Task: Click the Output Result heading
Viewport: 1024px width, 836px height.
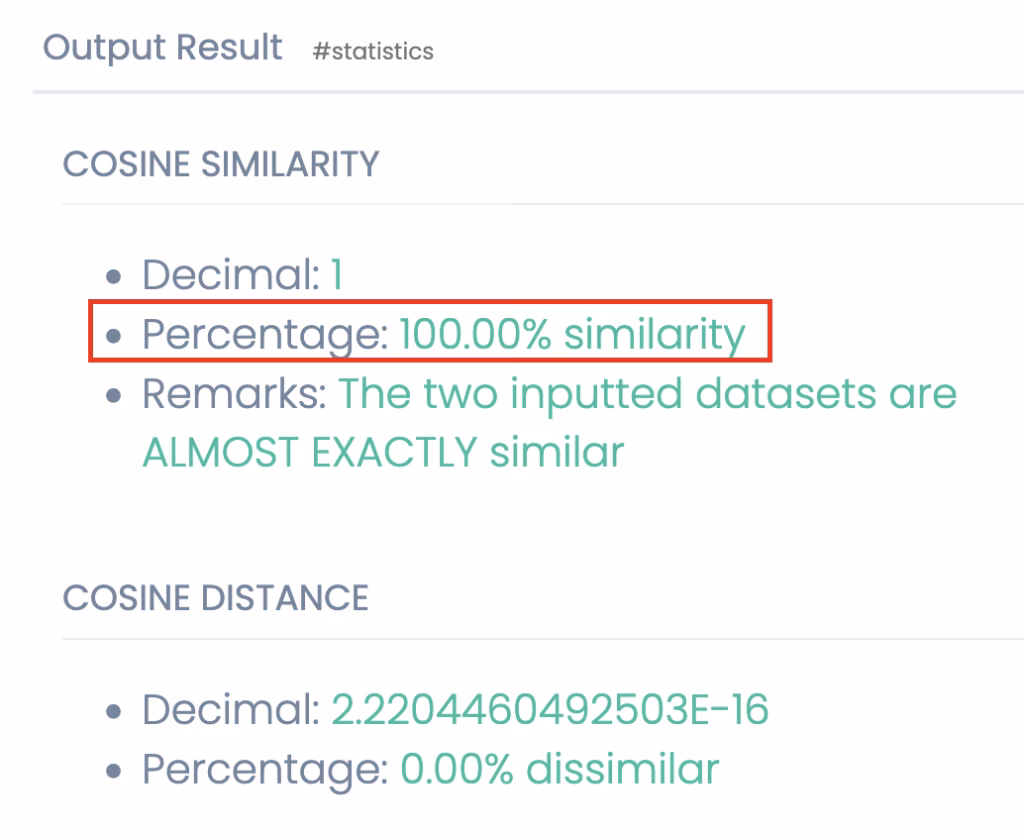Action: (162, 47)
